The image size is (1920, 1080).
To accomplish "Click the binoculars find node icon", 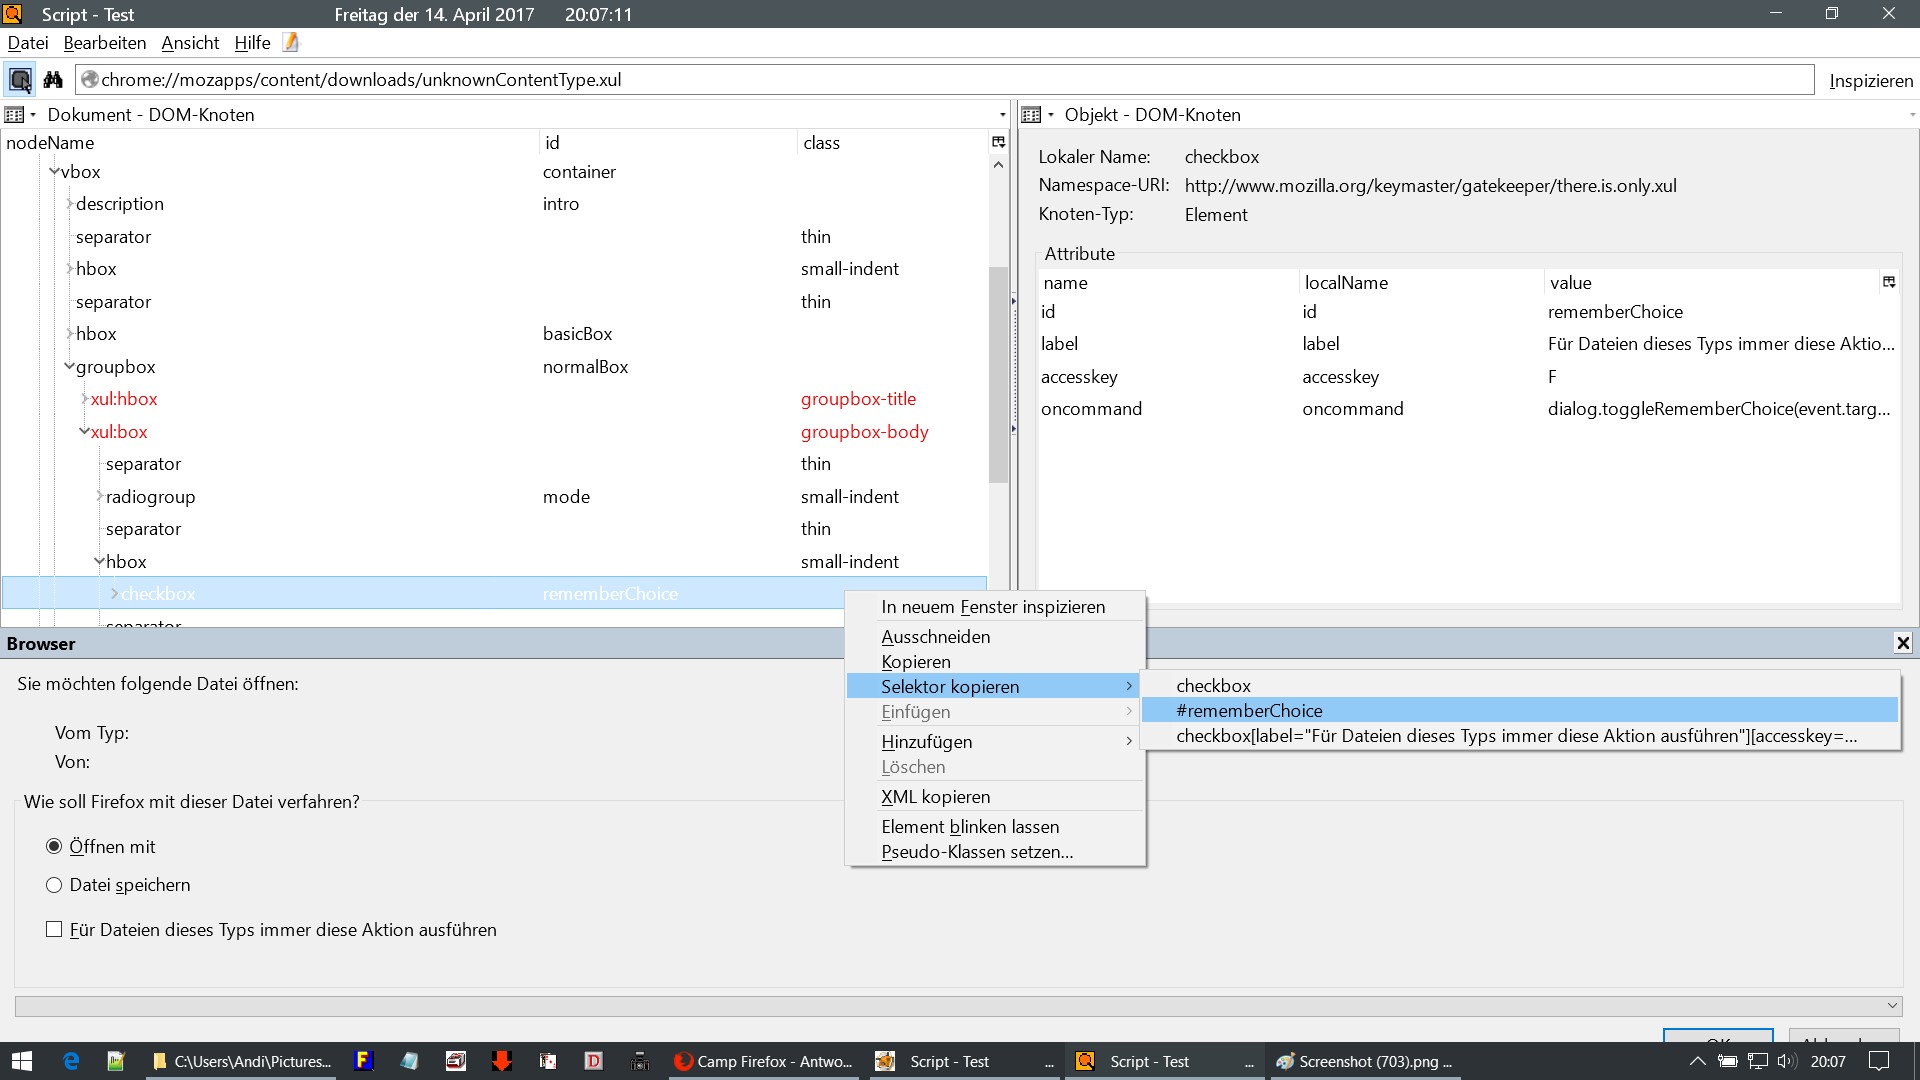I will [x=53, y=80].
